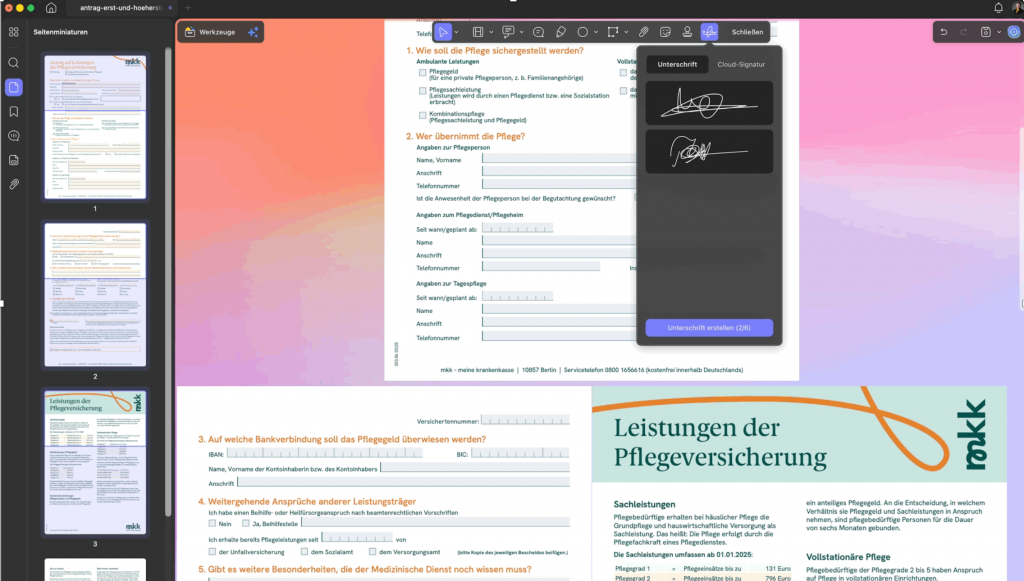Check the Pflegegeld checkbox

pyautogui.click(x=423, y=72)
